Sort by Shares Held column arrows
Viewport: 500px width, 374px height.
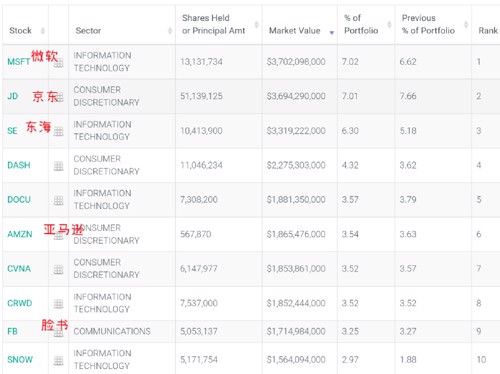pyautogui.click(x=256, y=24)
